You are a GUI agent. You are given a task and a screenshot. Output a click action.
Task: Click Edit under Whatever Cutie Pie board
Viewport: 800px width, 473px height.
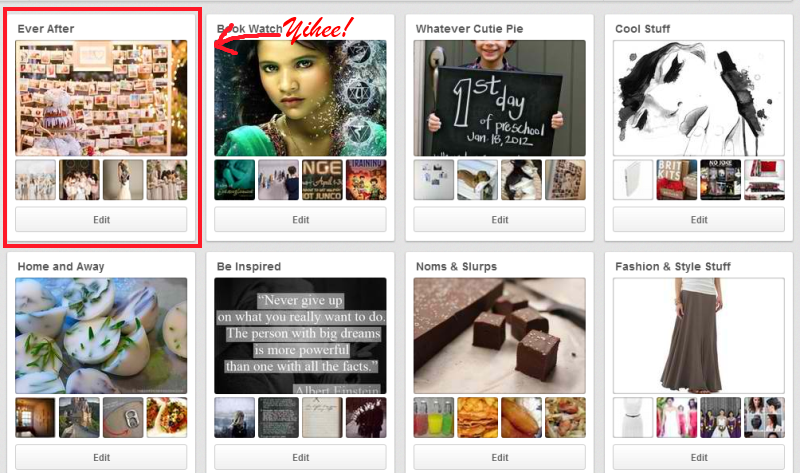(499, 220)
